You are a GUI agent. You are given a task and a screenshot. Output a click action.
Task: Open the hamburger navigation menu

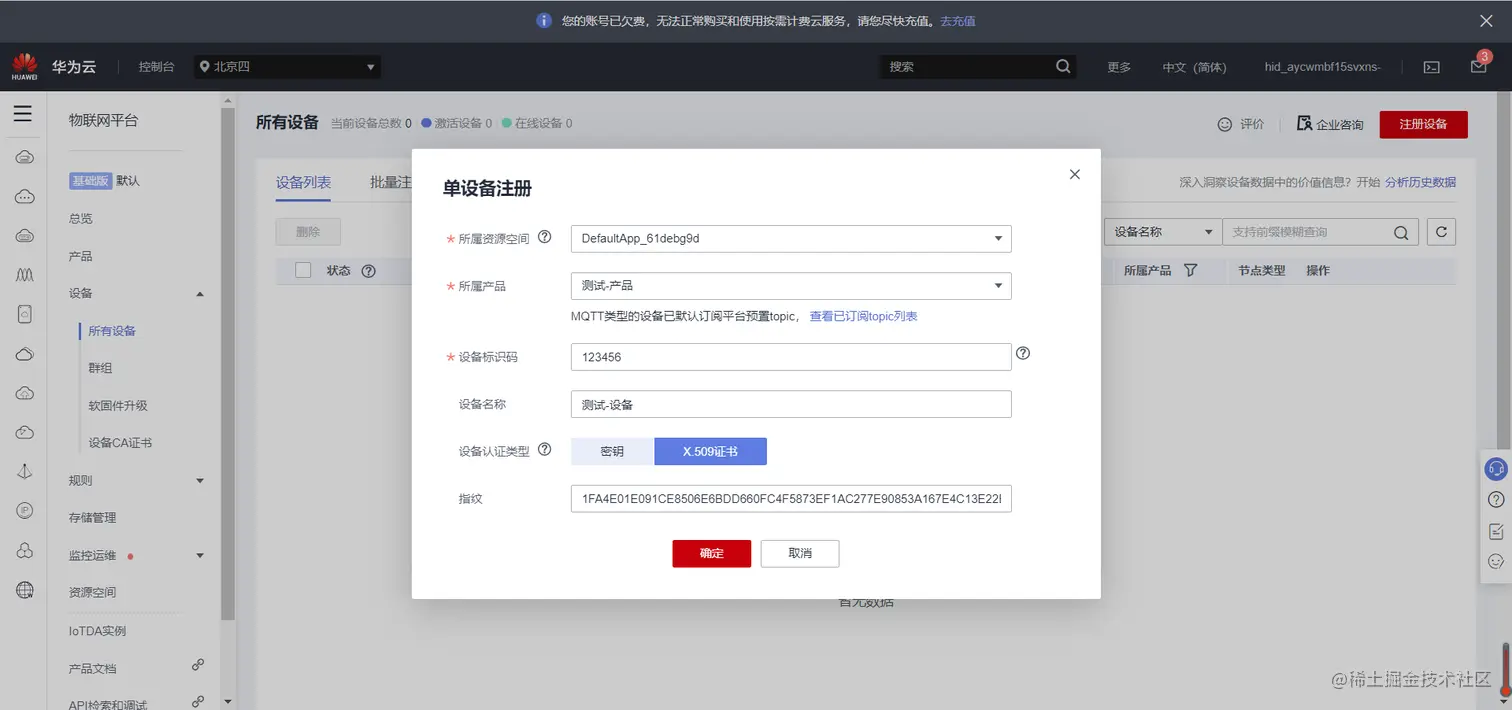point(23,113)
